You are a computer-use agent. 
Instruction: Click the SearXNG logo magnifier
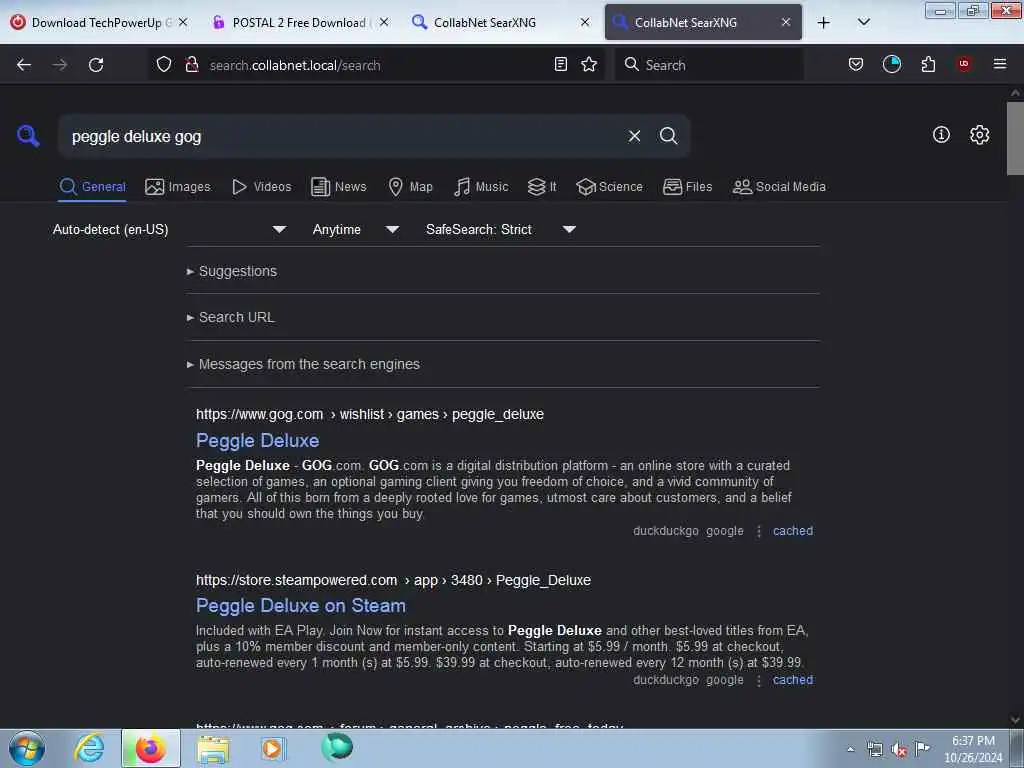click(28, 136)
